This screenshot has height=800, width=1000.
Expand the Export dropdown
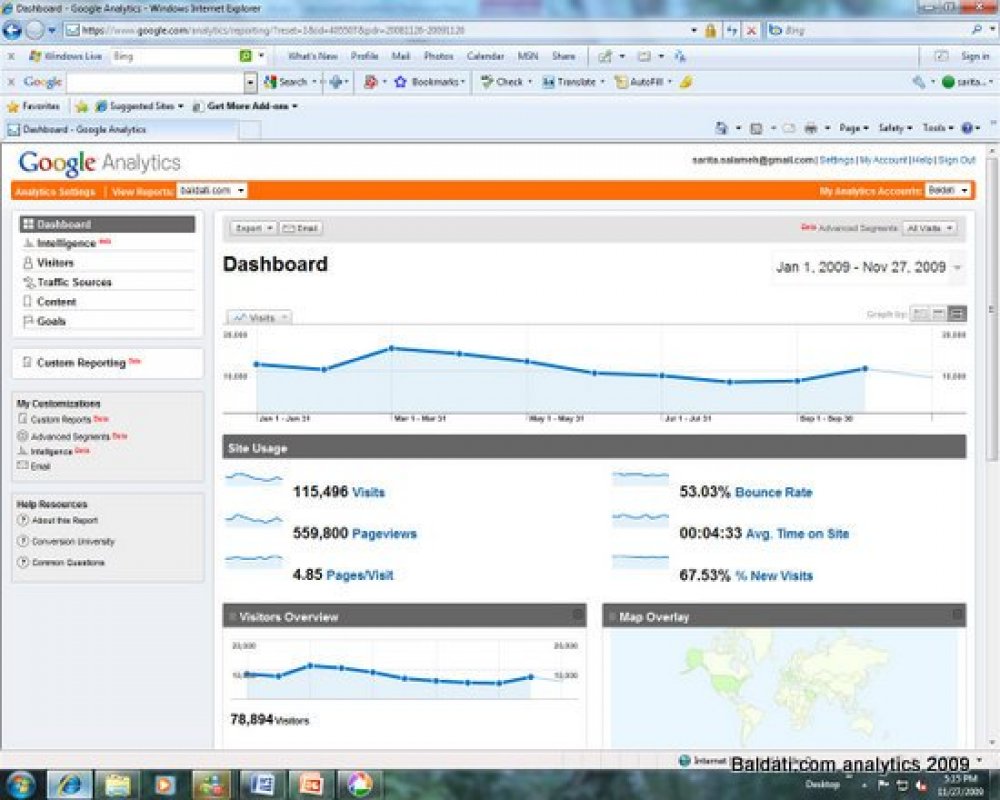(x=253, y=228)
